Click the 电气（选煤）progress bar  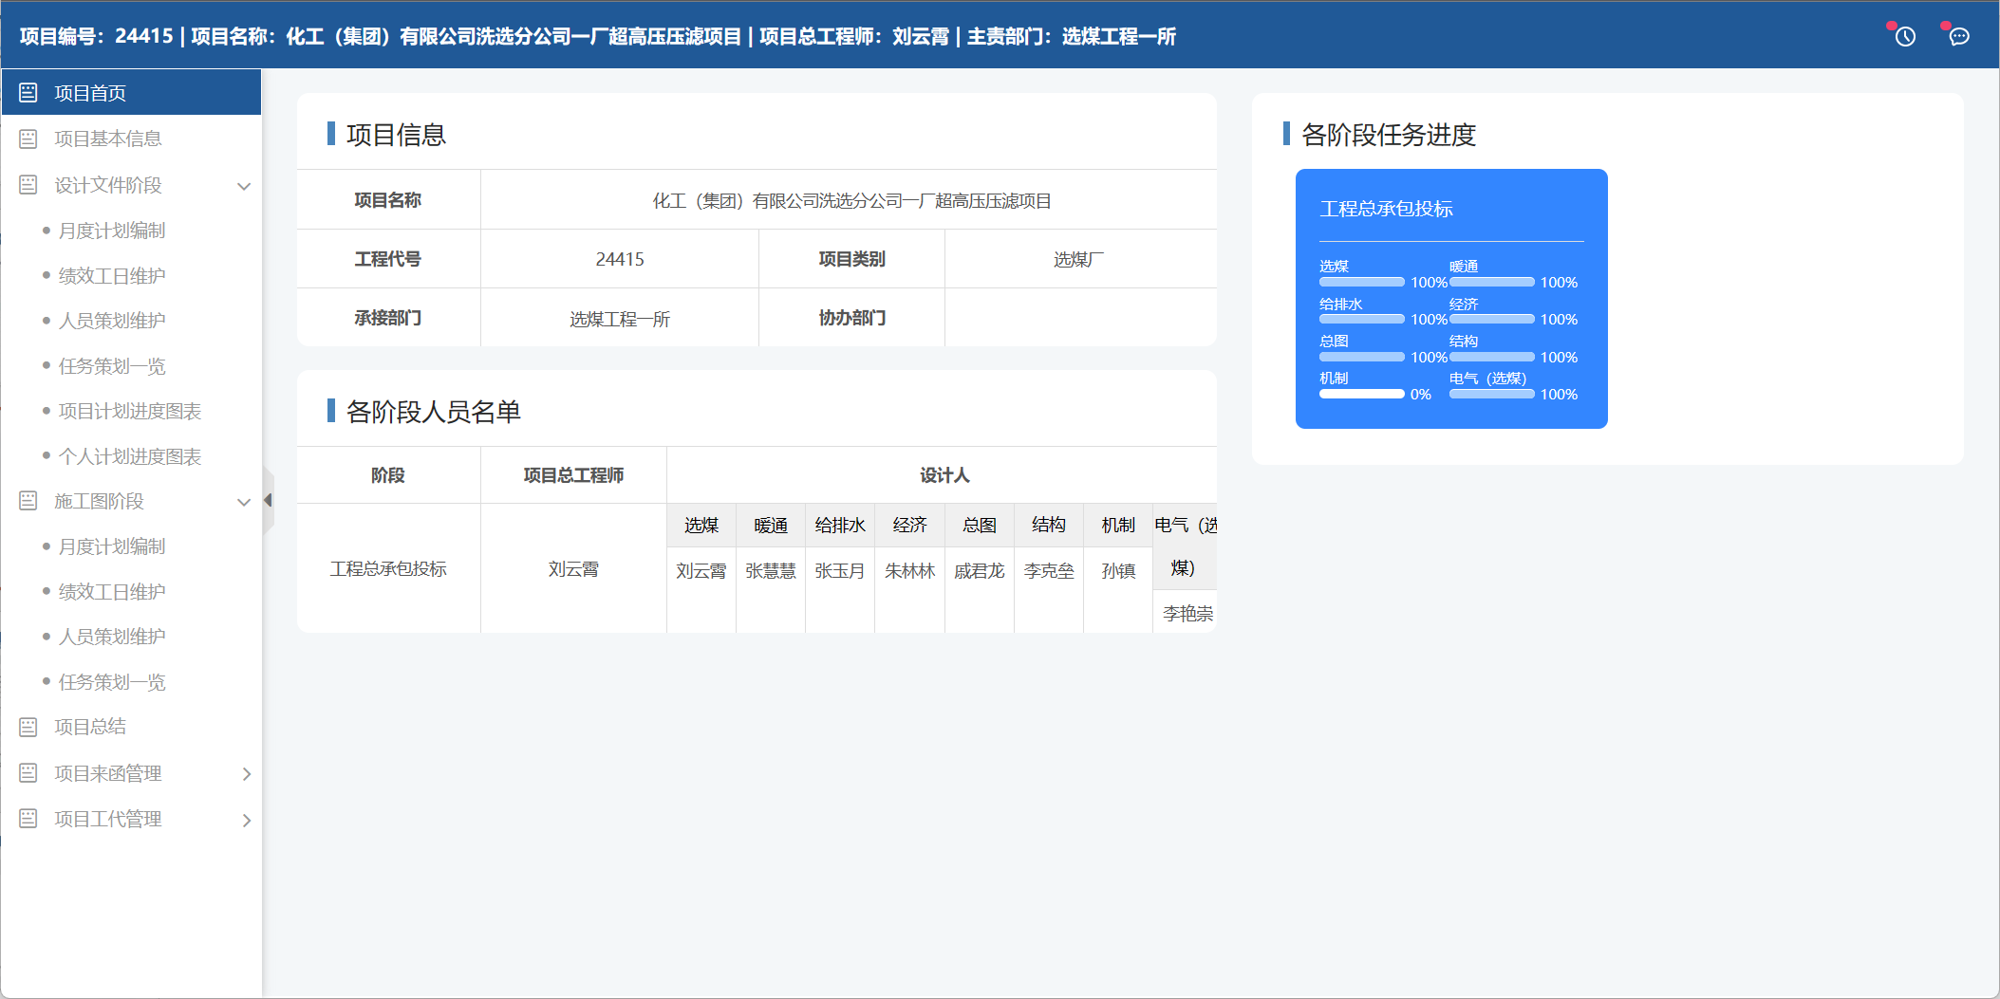[1492, 394]
